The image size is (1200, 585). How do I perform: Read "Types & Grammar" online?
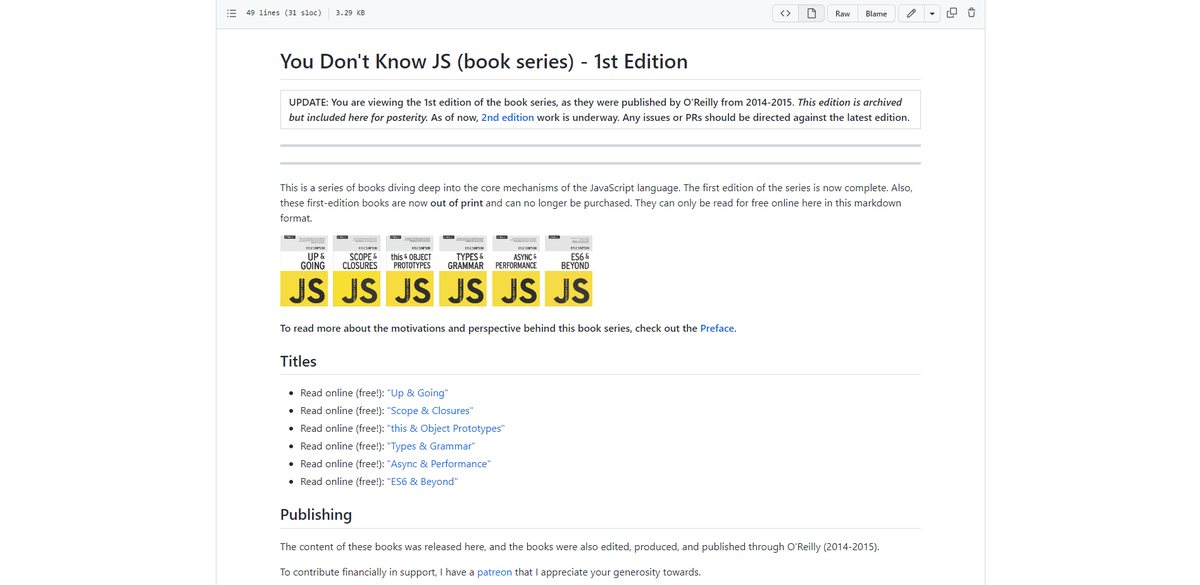point(431,446)
